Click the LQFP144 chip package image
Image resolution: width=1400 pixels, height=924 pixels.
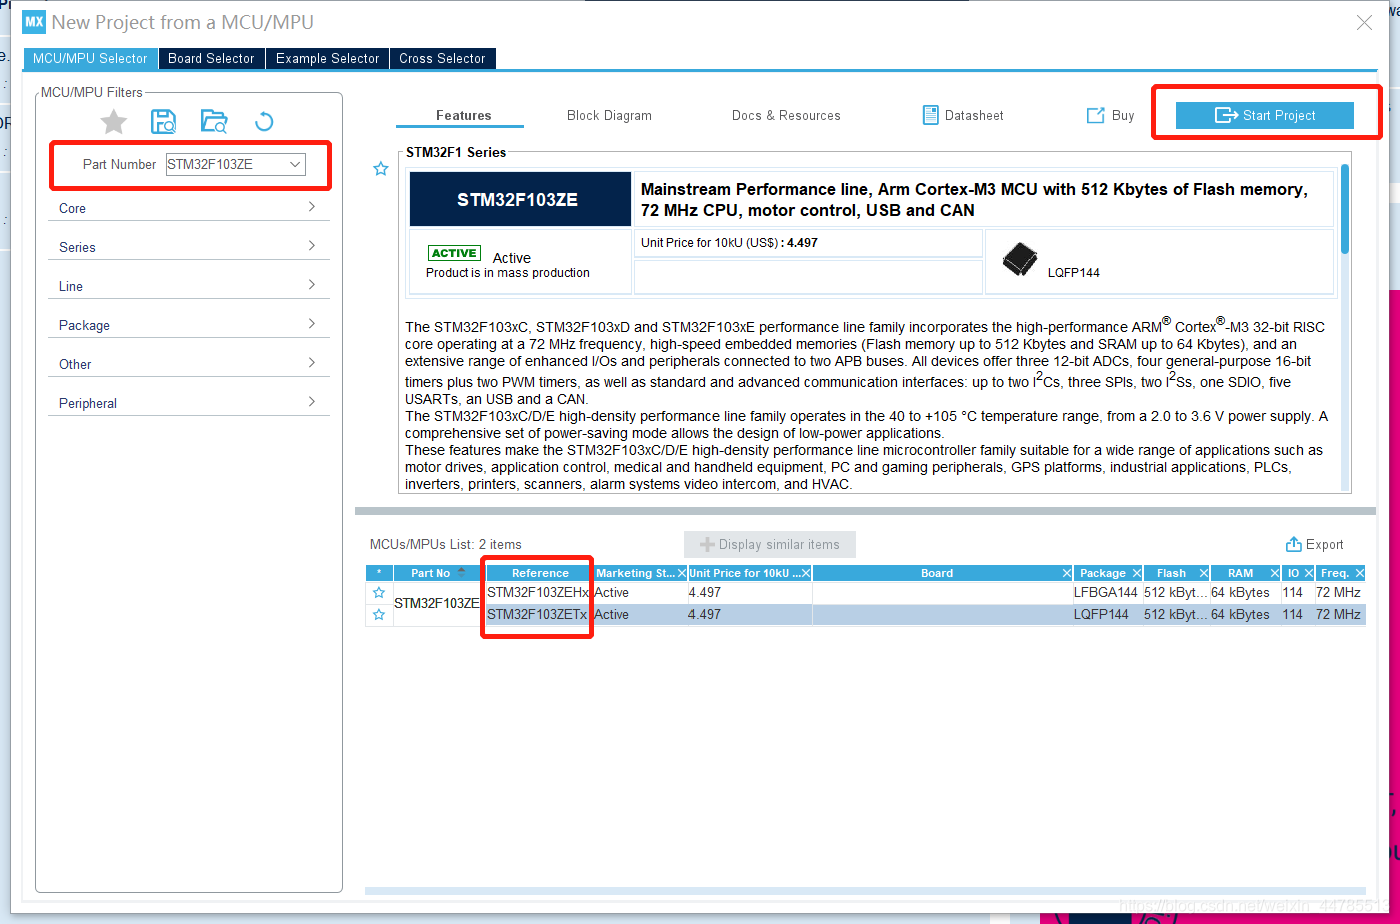coord(1020,260)
